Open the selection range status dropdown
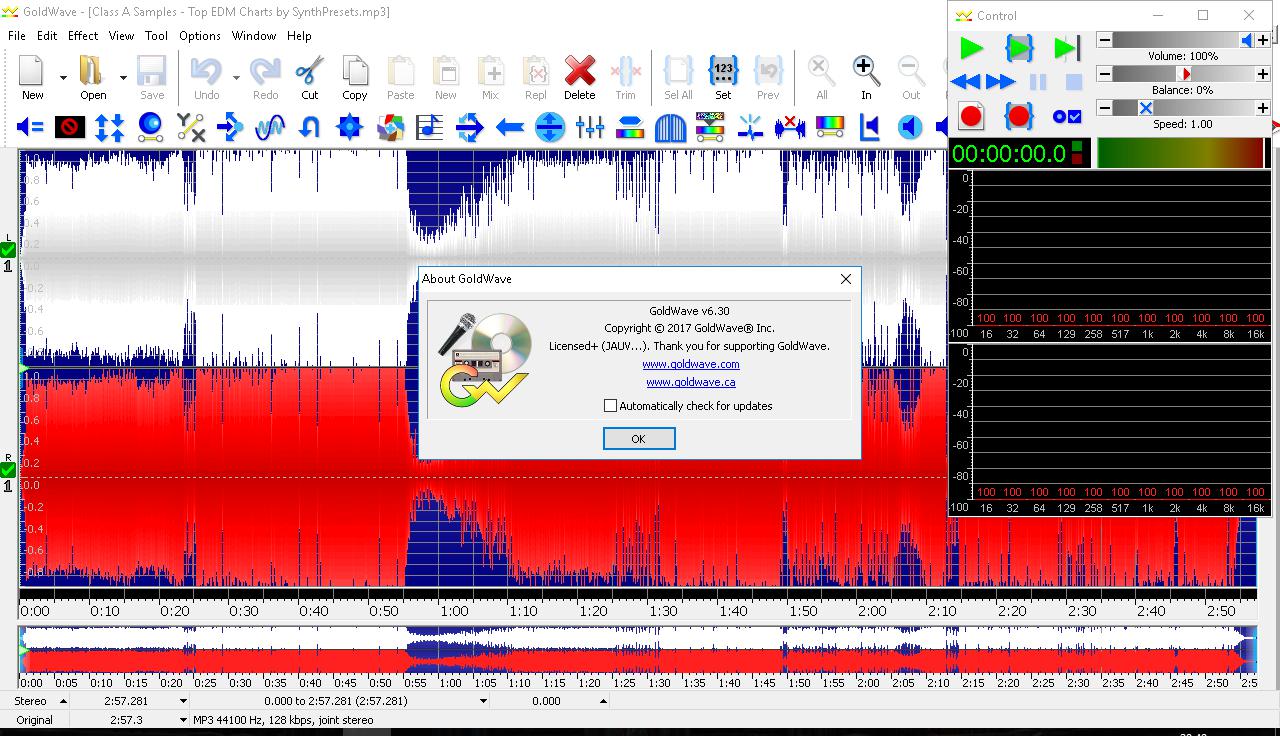 pos(483,702)
